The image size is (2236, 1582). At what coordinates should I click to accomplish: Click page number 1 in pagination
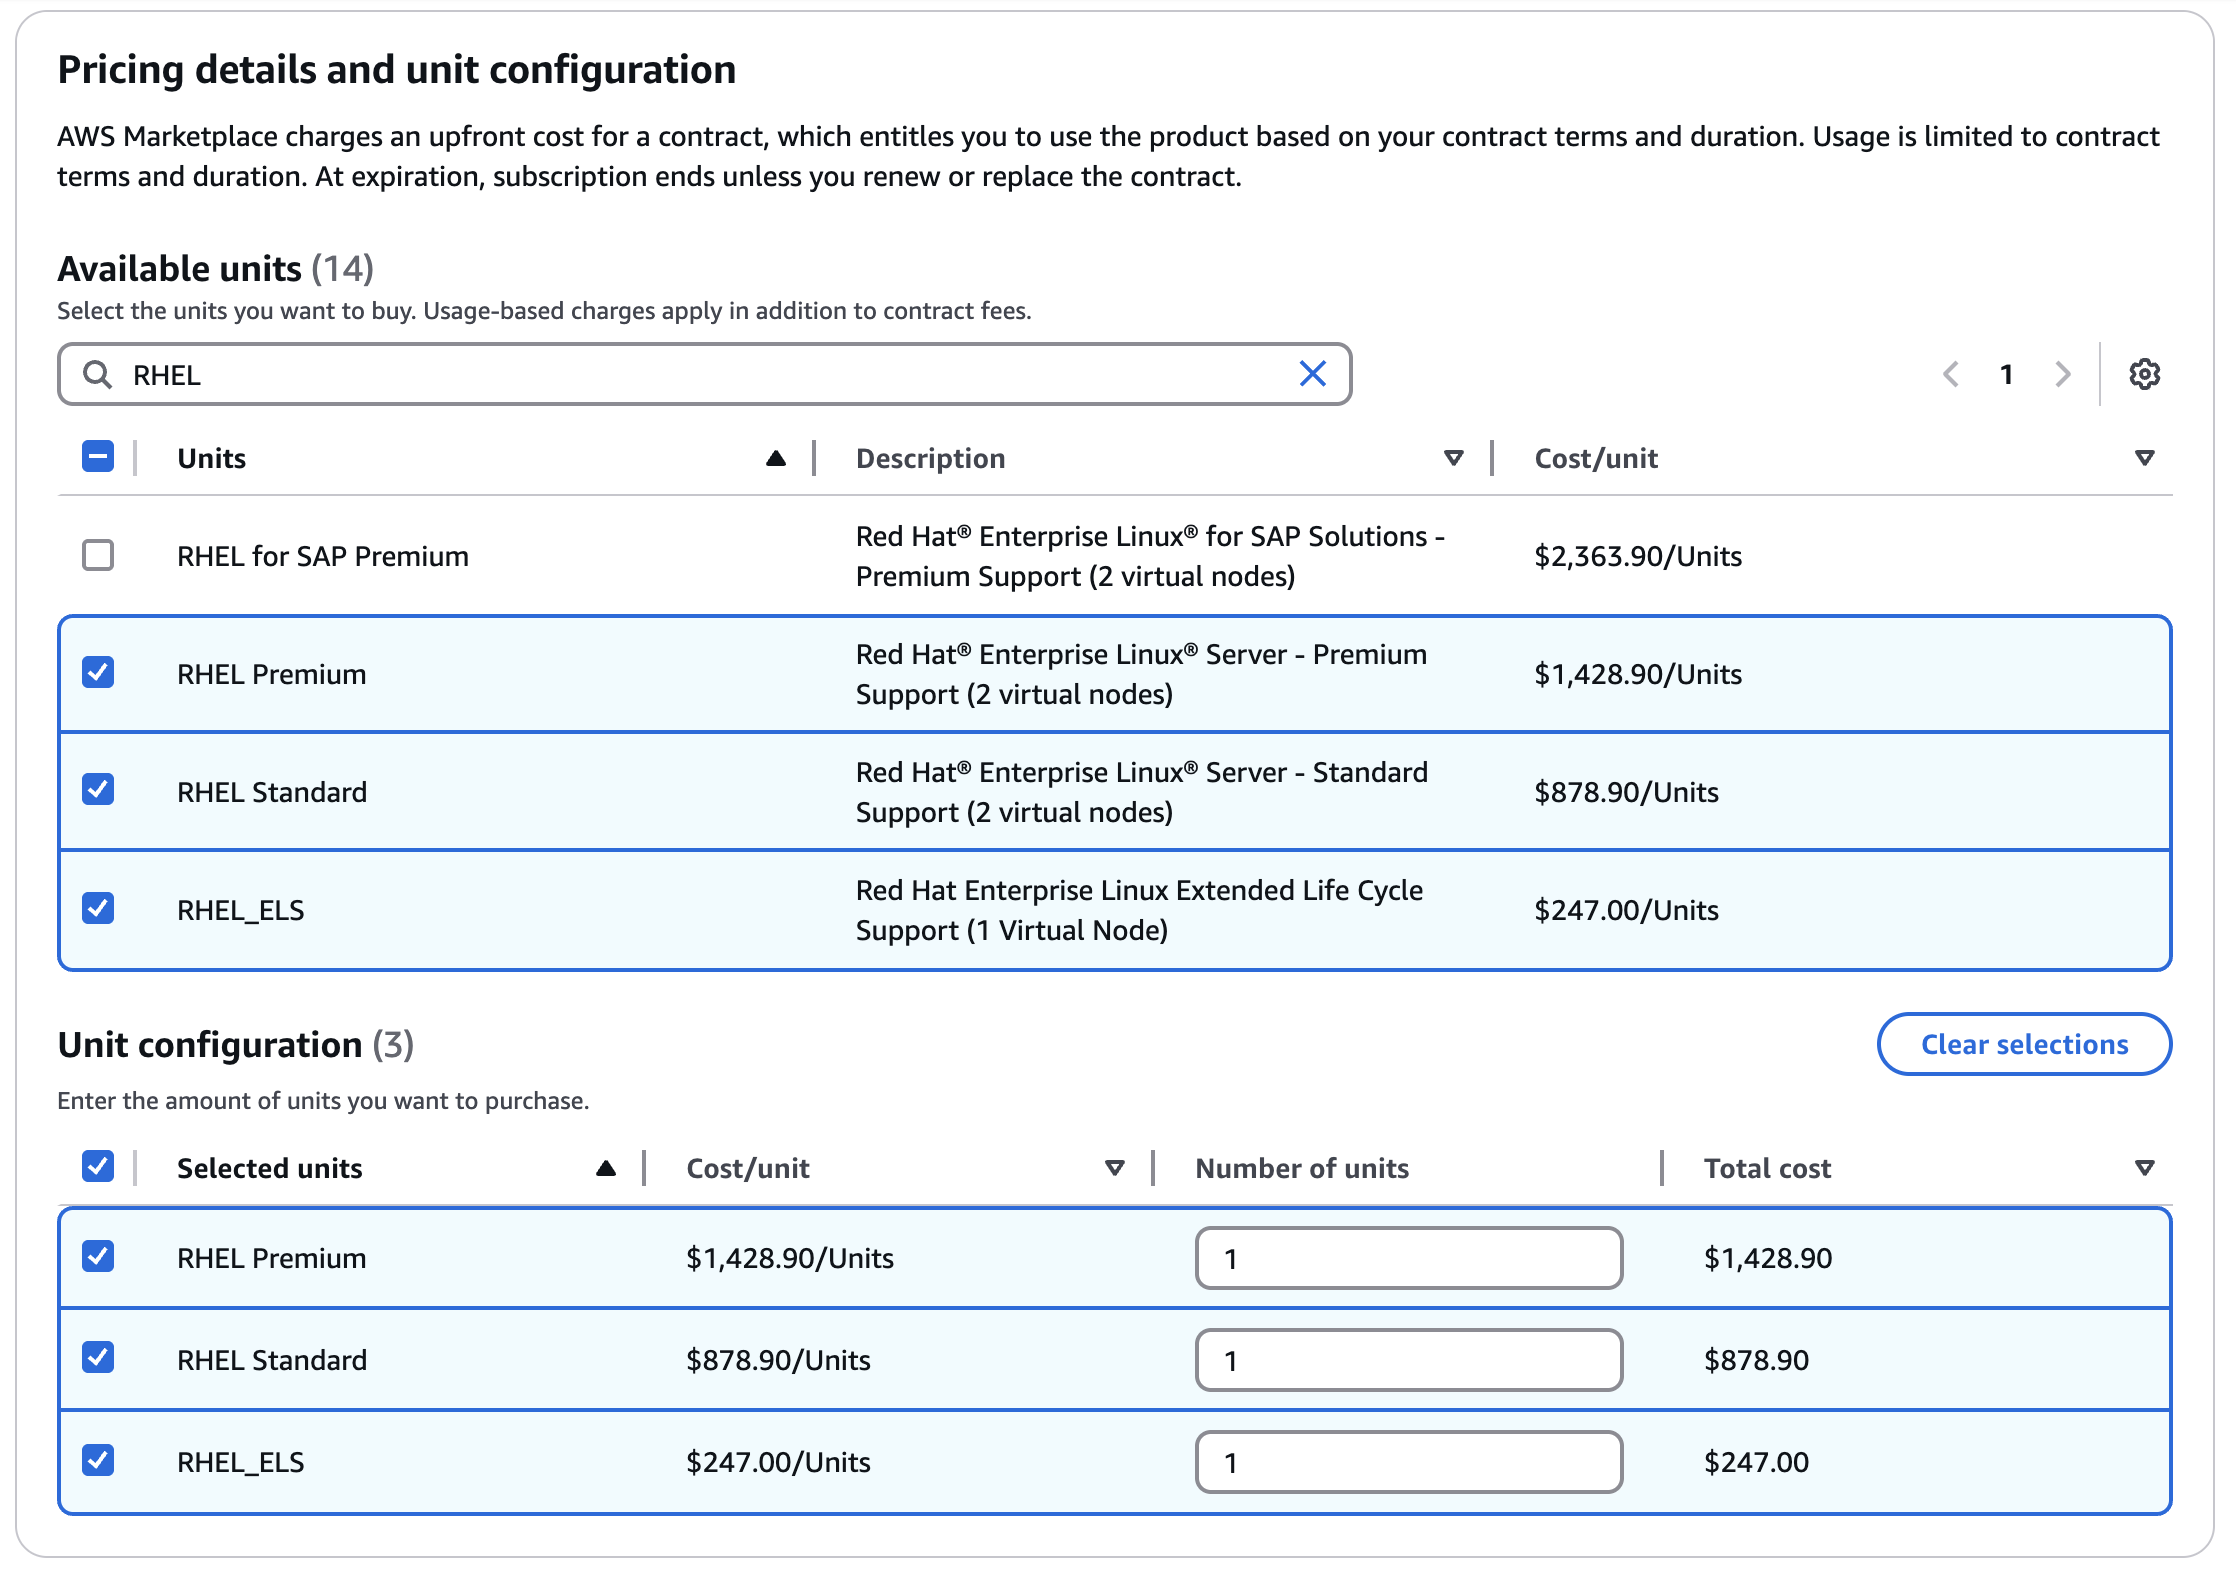(x=2006, y=374)
